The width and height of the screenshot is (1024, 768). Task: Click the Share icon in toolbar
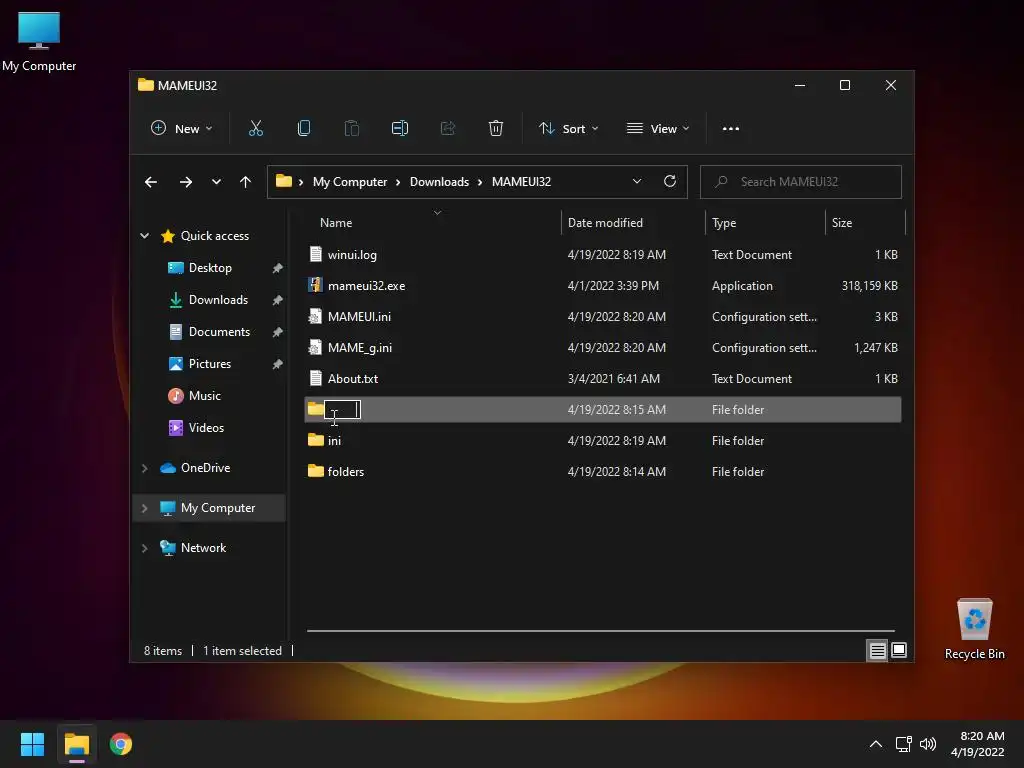click(x=447, y=129)
